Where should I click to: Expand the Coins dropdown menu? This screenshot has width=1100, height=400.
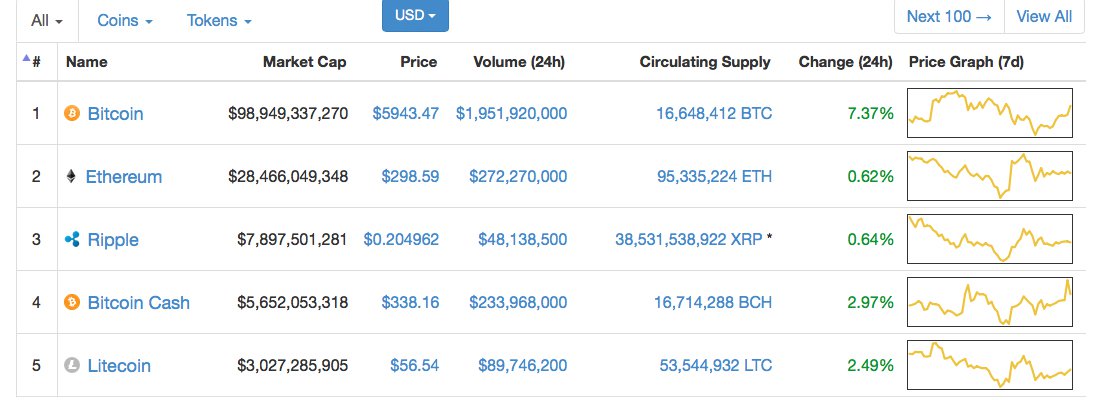point(125,20)
